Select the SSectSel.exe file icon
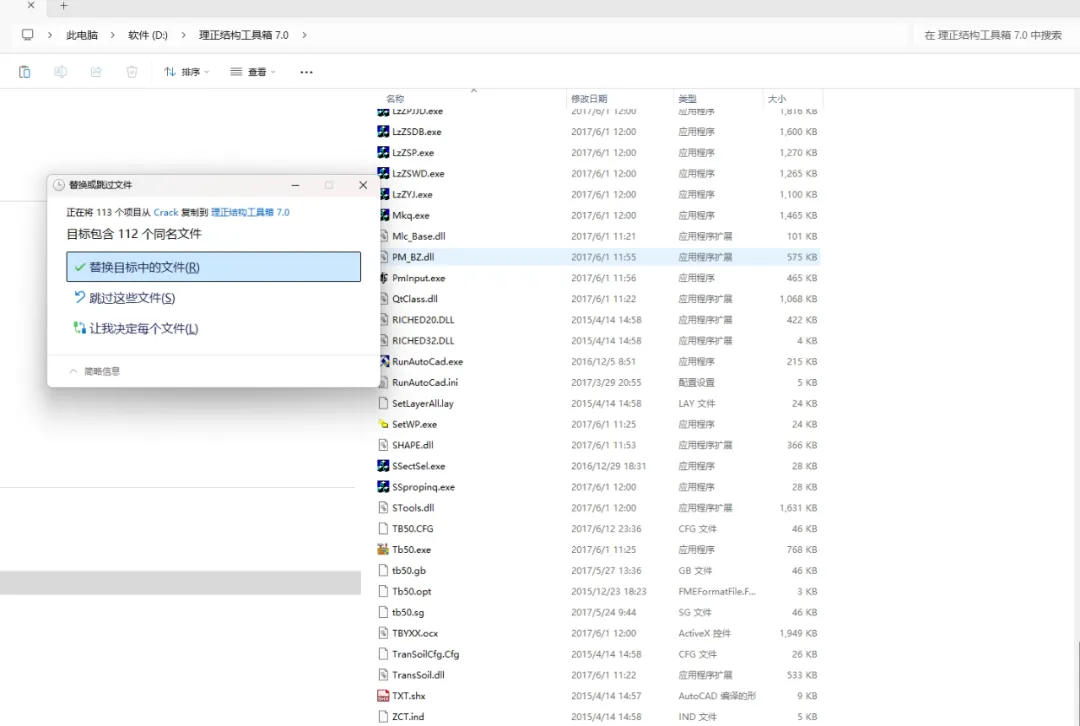Viewport: 1080px width, 726px height. [x=384, y=466]
